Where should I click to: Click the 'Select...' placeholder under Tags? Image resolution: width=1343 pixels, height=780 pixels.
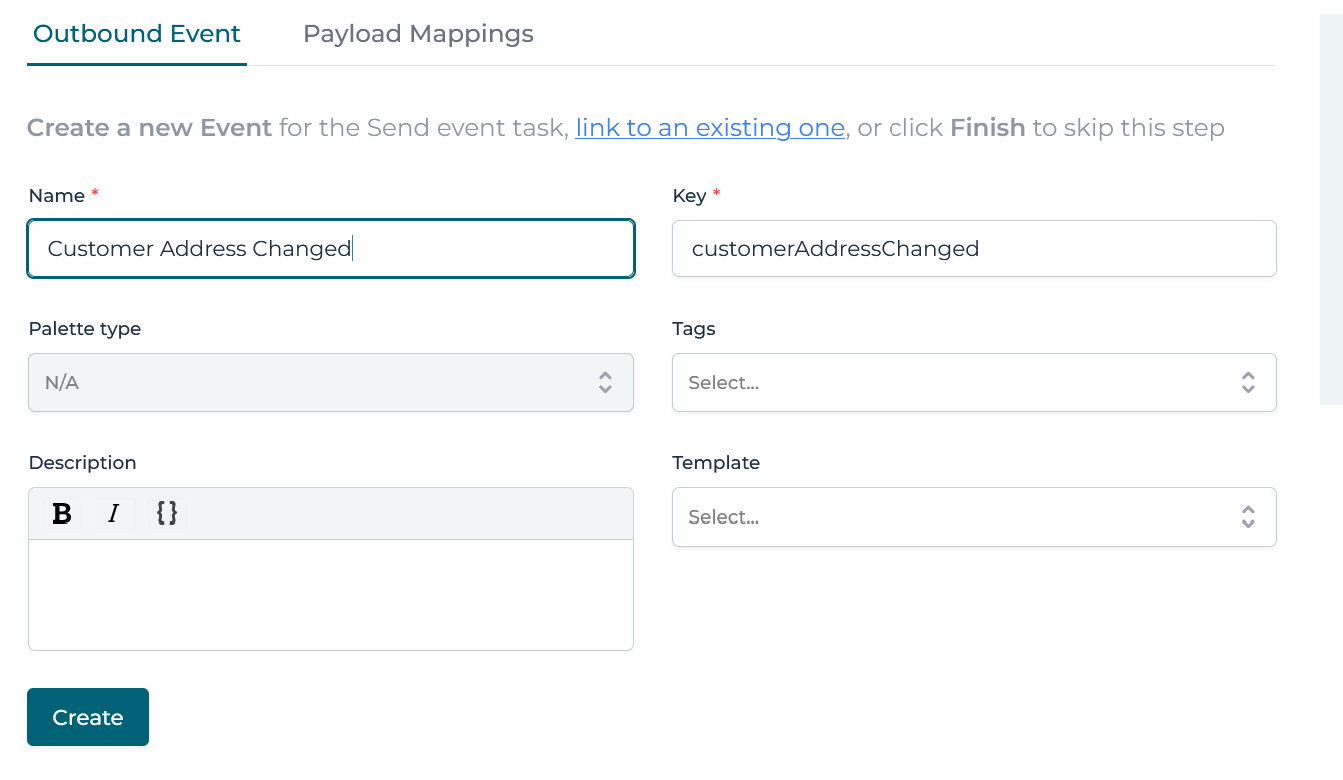[723, 382]
